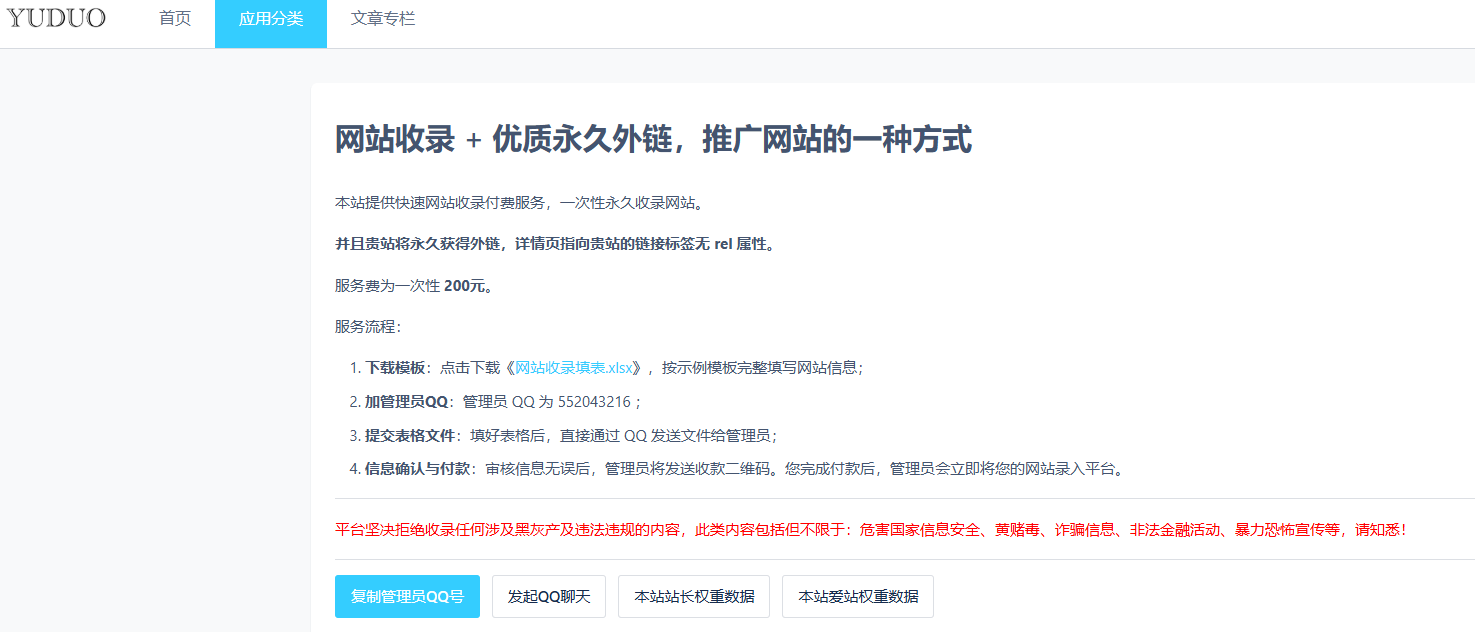Download the 网站收录填表.xlsx template link

(574, 367)
